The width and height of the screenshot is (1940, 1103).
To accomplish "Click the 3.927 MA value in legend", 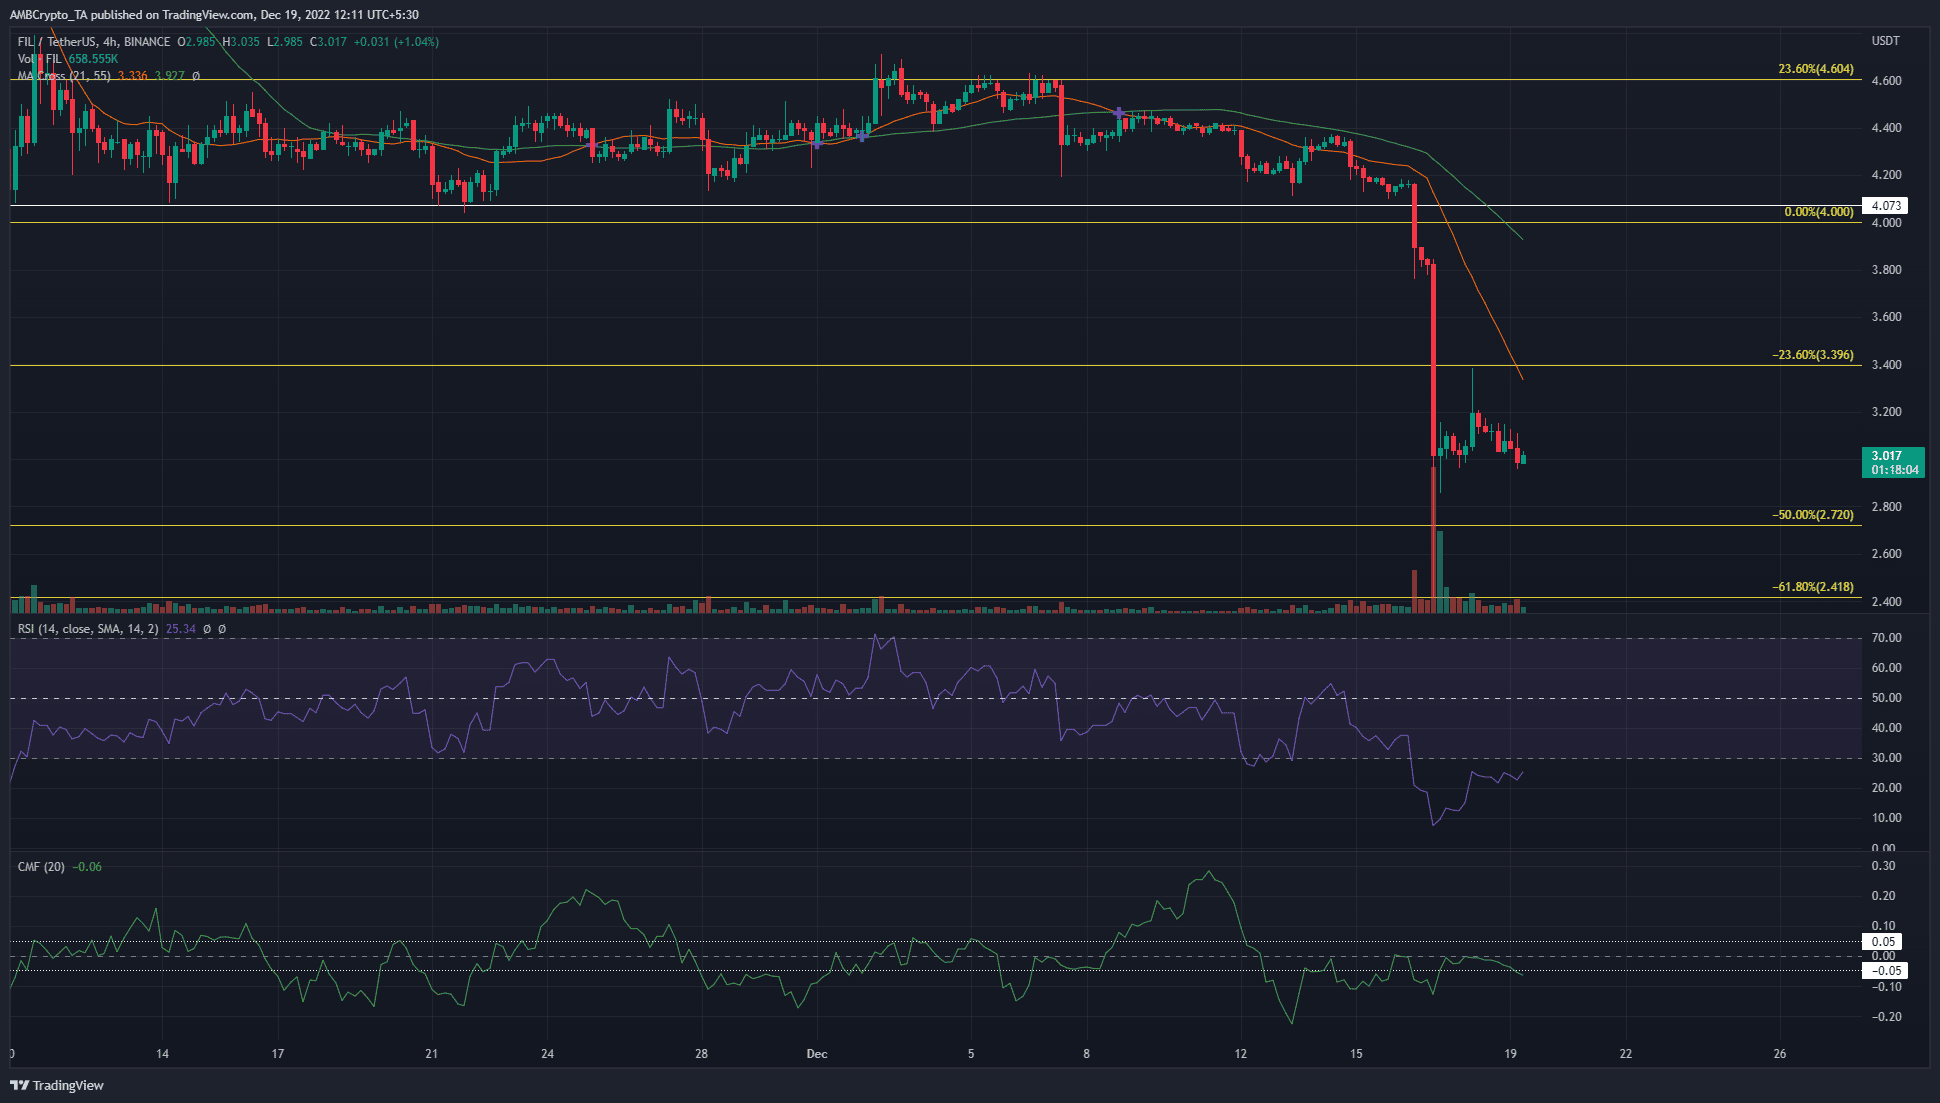I will 169,76.
